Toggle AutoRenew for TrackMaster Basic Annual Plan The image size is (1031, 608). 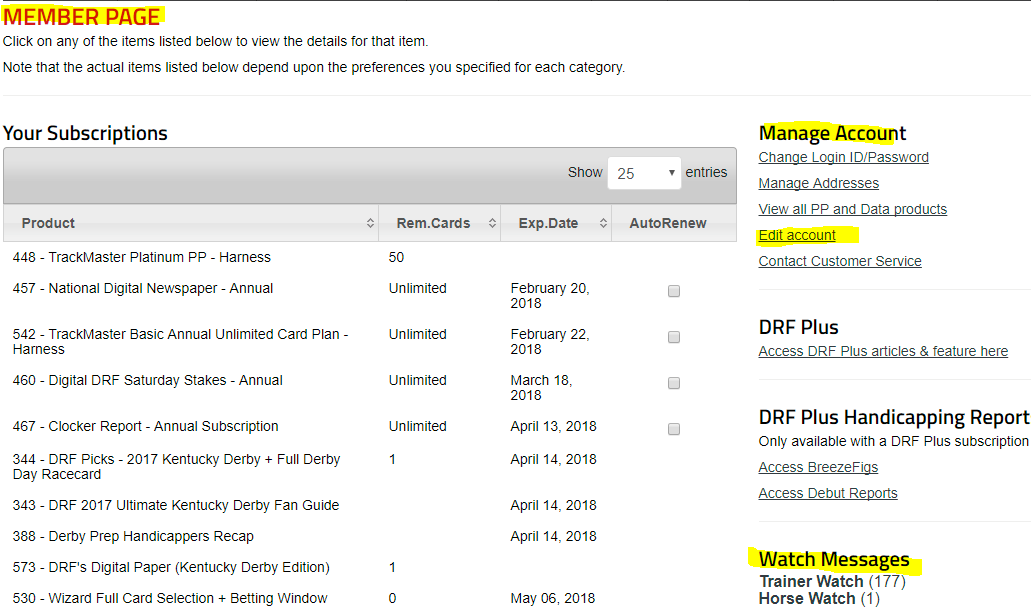tap(674, 337)
